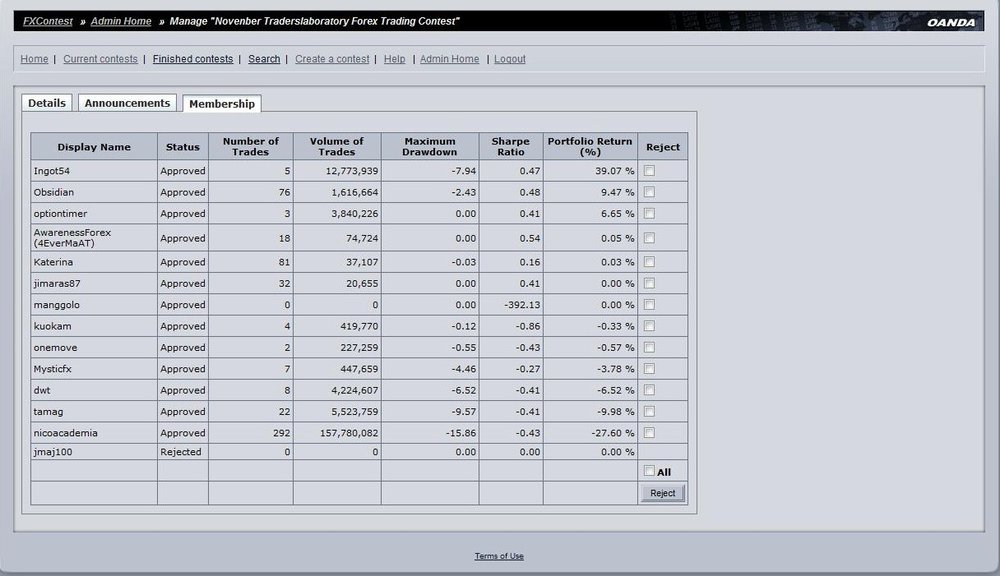Click the Rejected status of jmaj100
1000x576 pixels.
180,452
